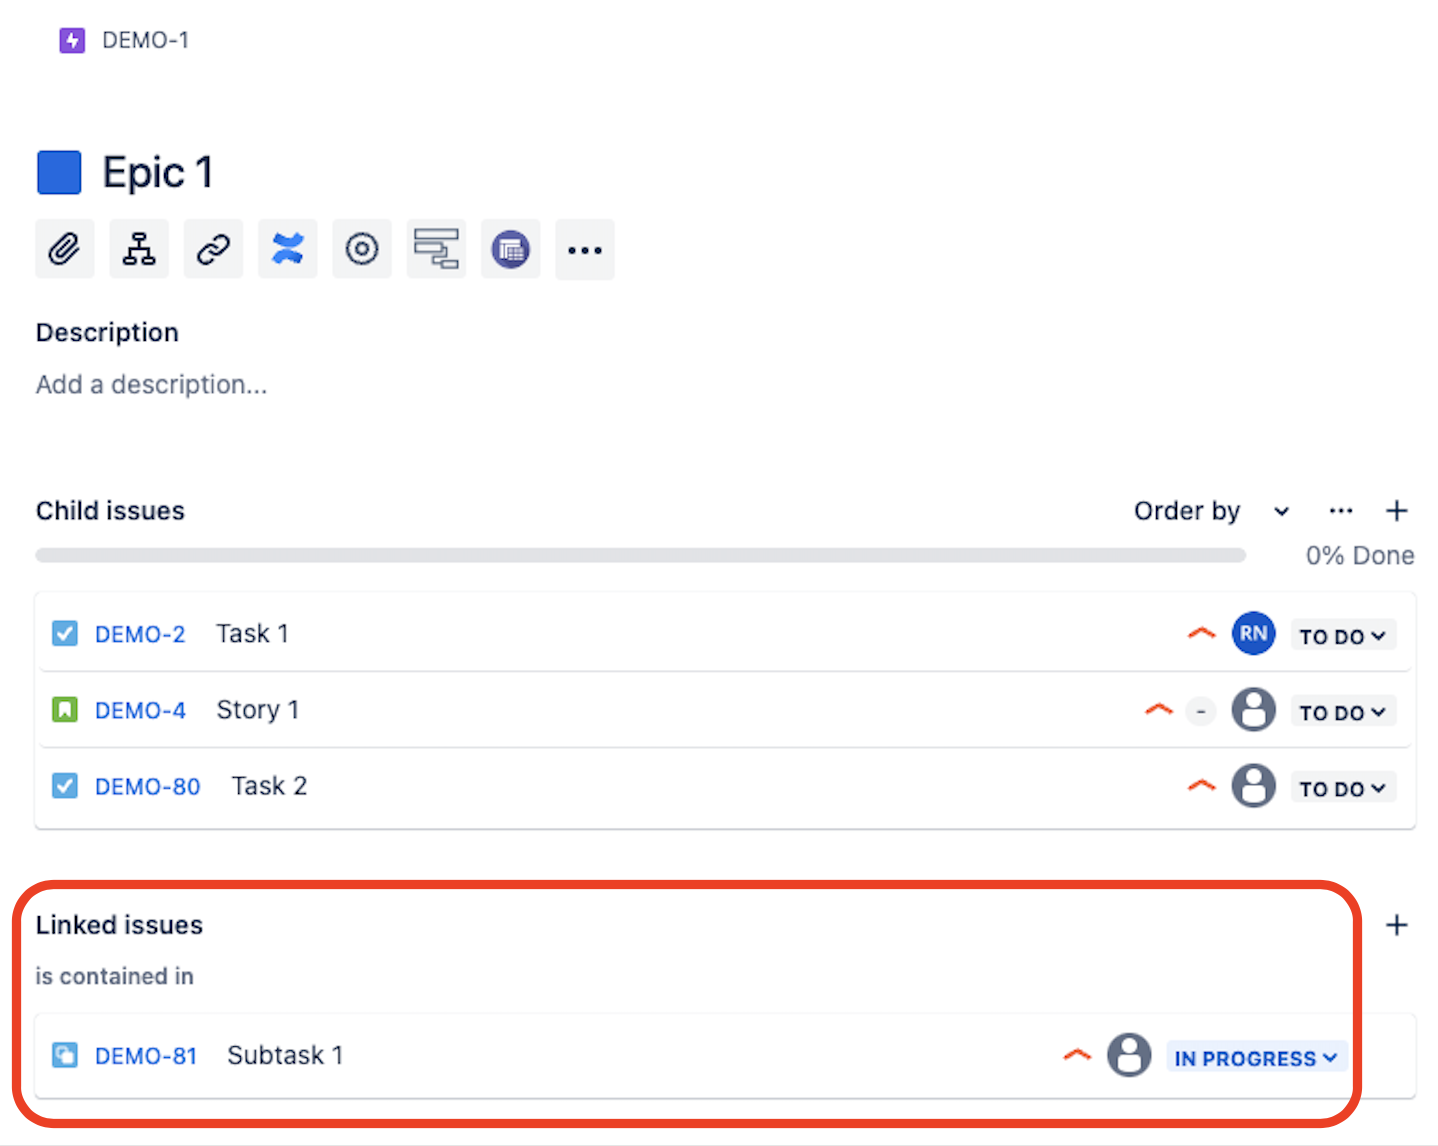
Task: Open the toolbar more actions ellipsis
Action: point(585,249)
